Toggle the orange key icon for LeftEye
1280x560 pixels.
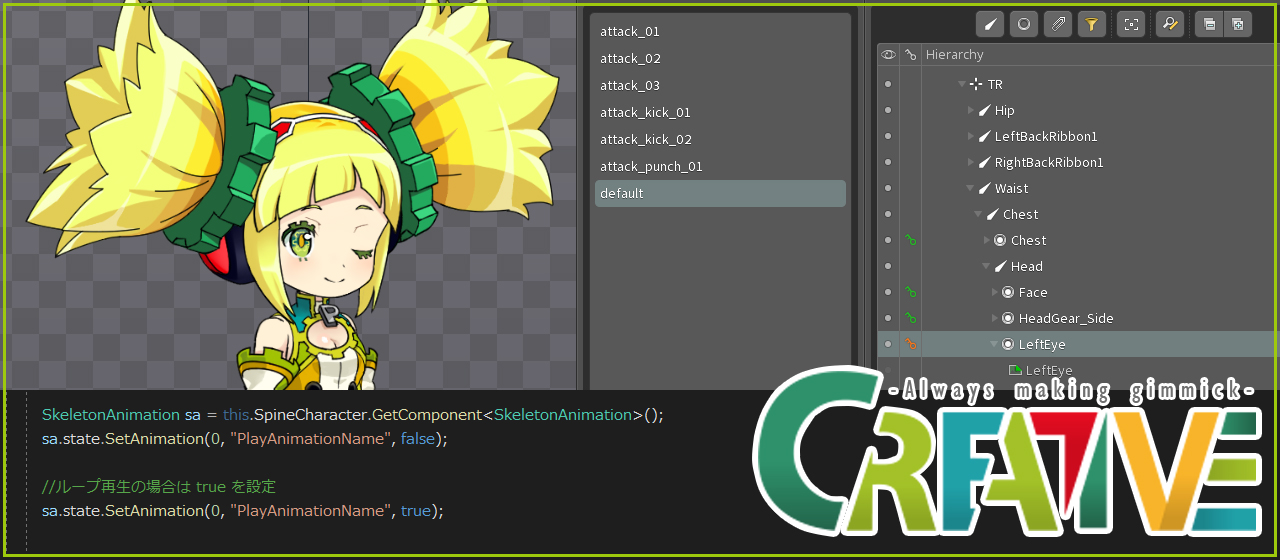point(910,344)
